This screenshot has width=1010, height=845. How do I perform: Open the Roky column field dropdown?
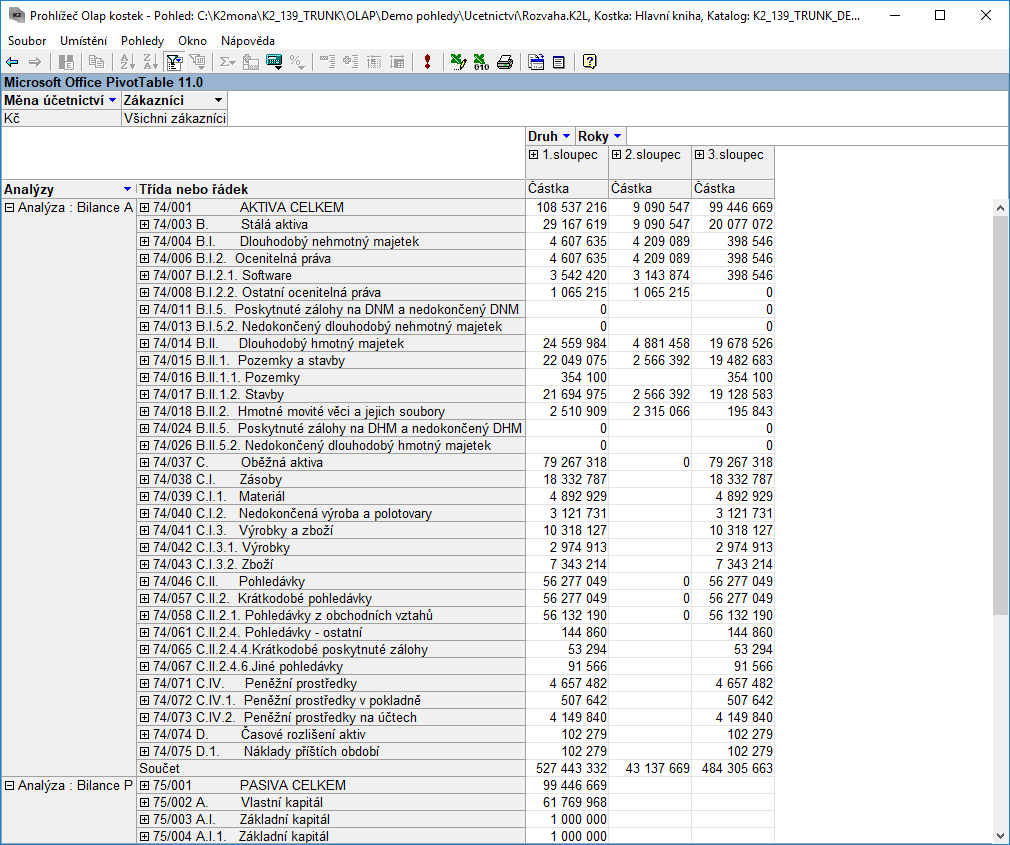click(617, 137)
